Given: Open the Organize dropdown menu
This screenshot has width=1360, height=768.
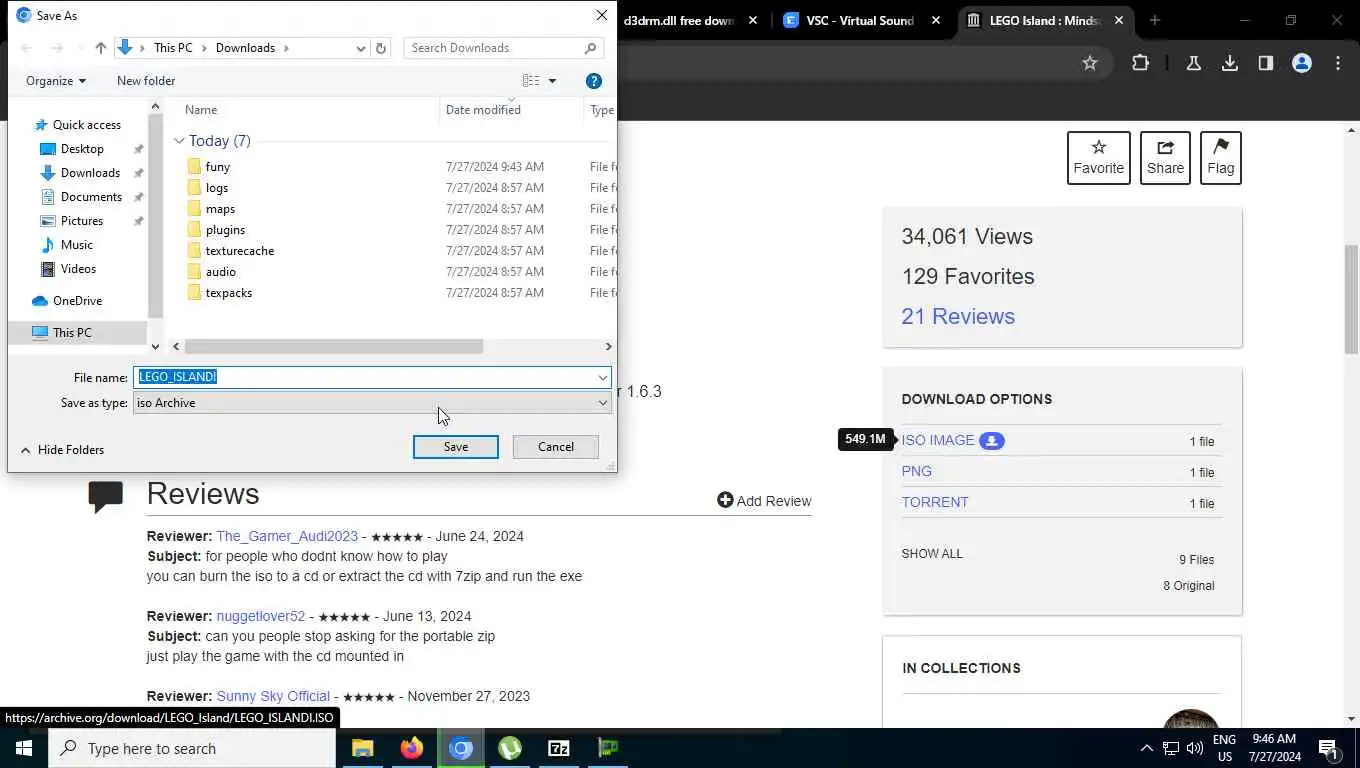Looking at the screenshot, I should coord(56,81).
